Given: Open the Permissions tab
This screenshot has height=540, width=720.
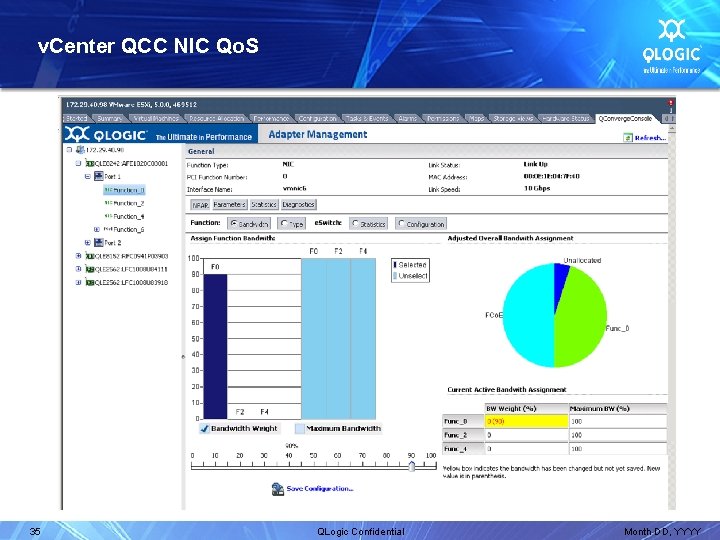Looking at the screenshot, I should pos(443,118).
